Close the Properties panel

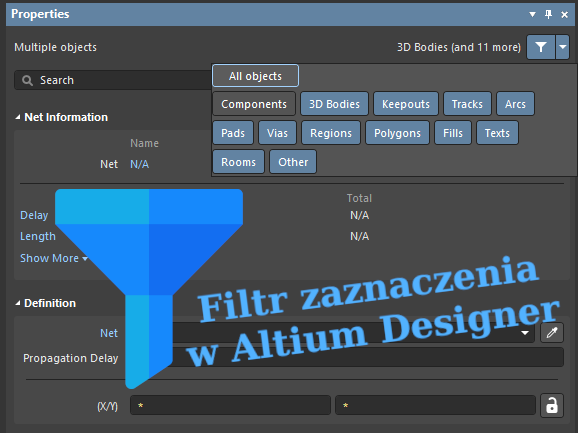(564, 14)
